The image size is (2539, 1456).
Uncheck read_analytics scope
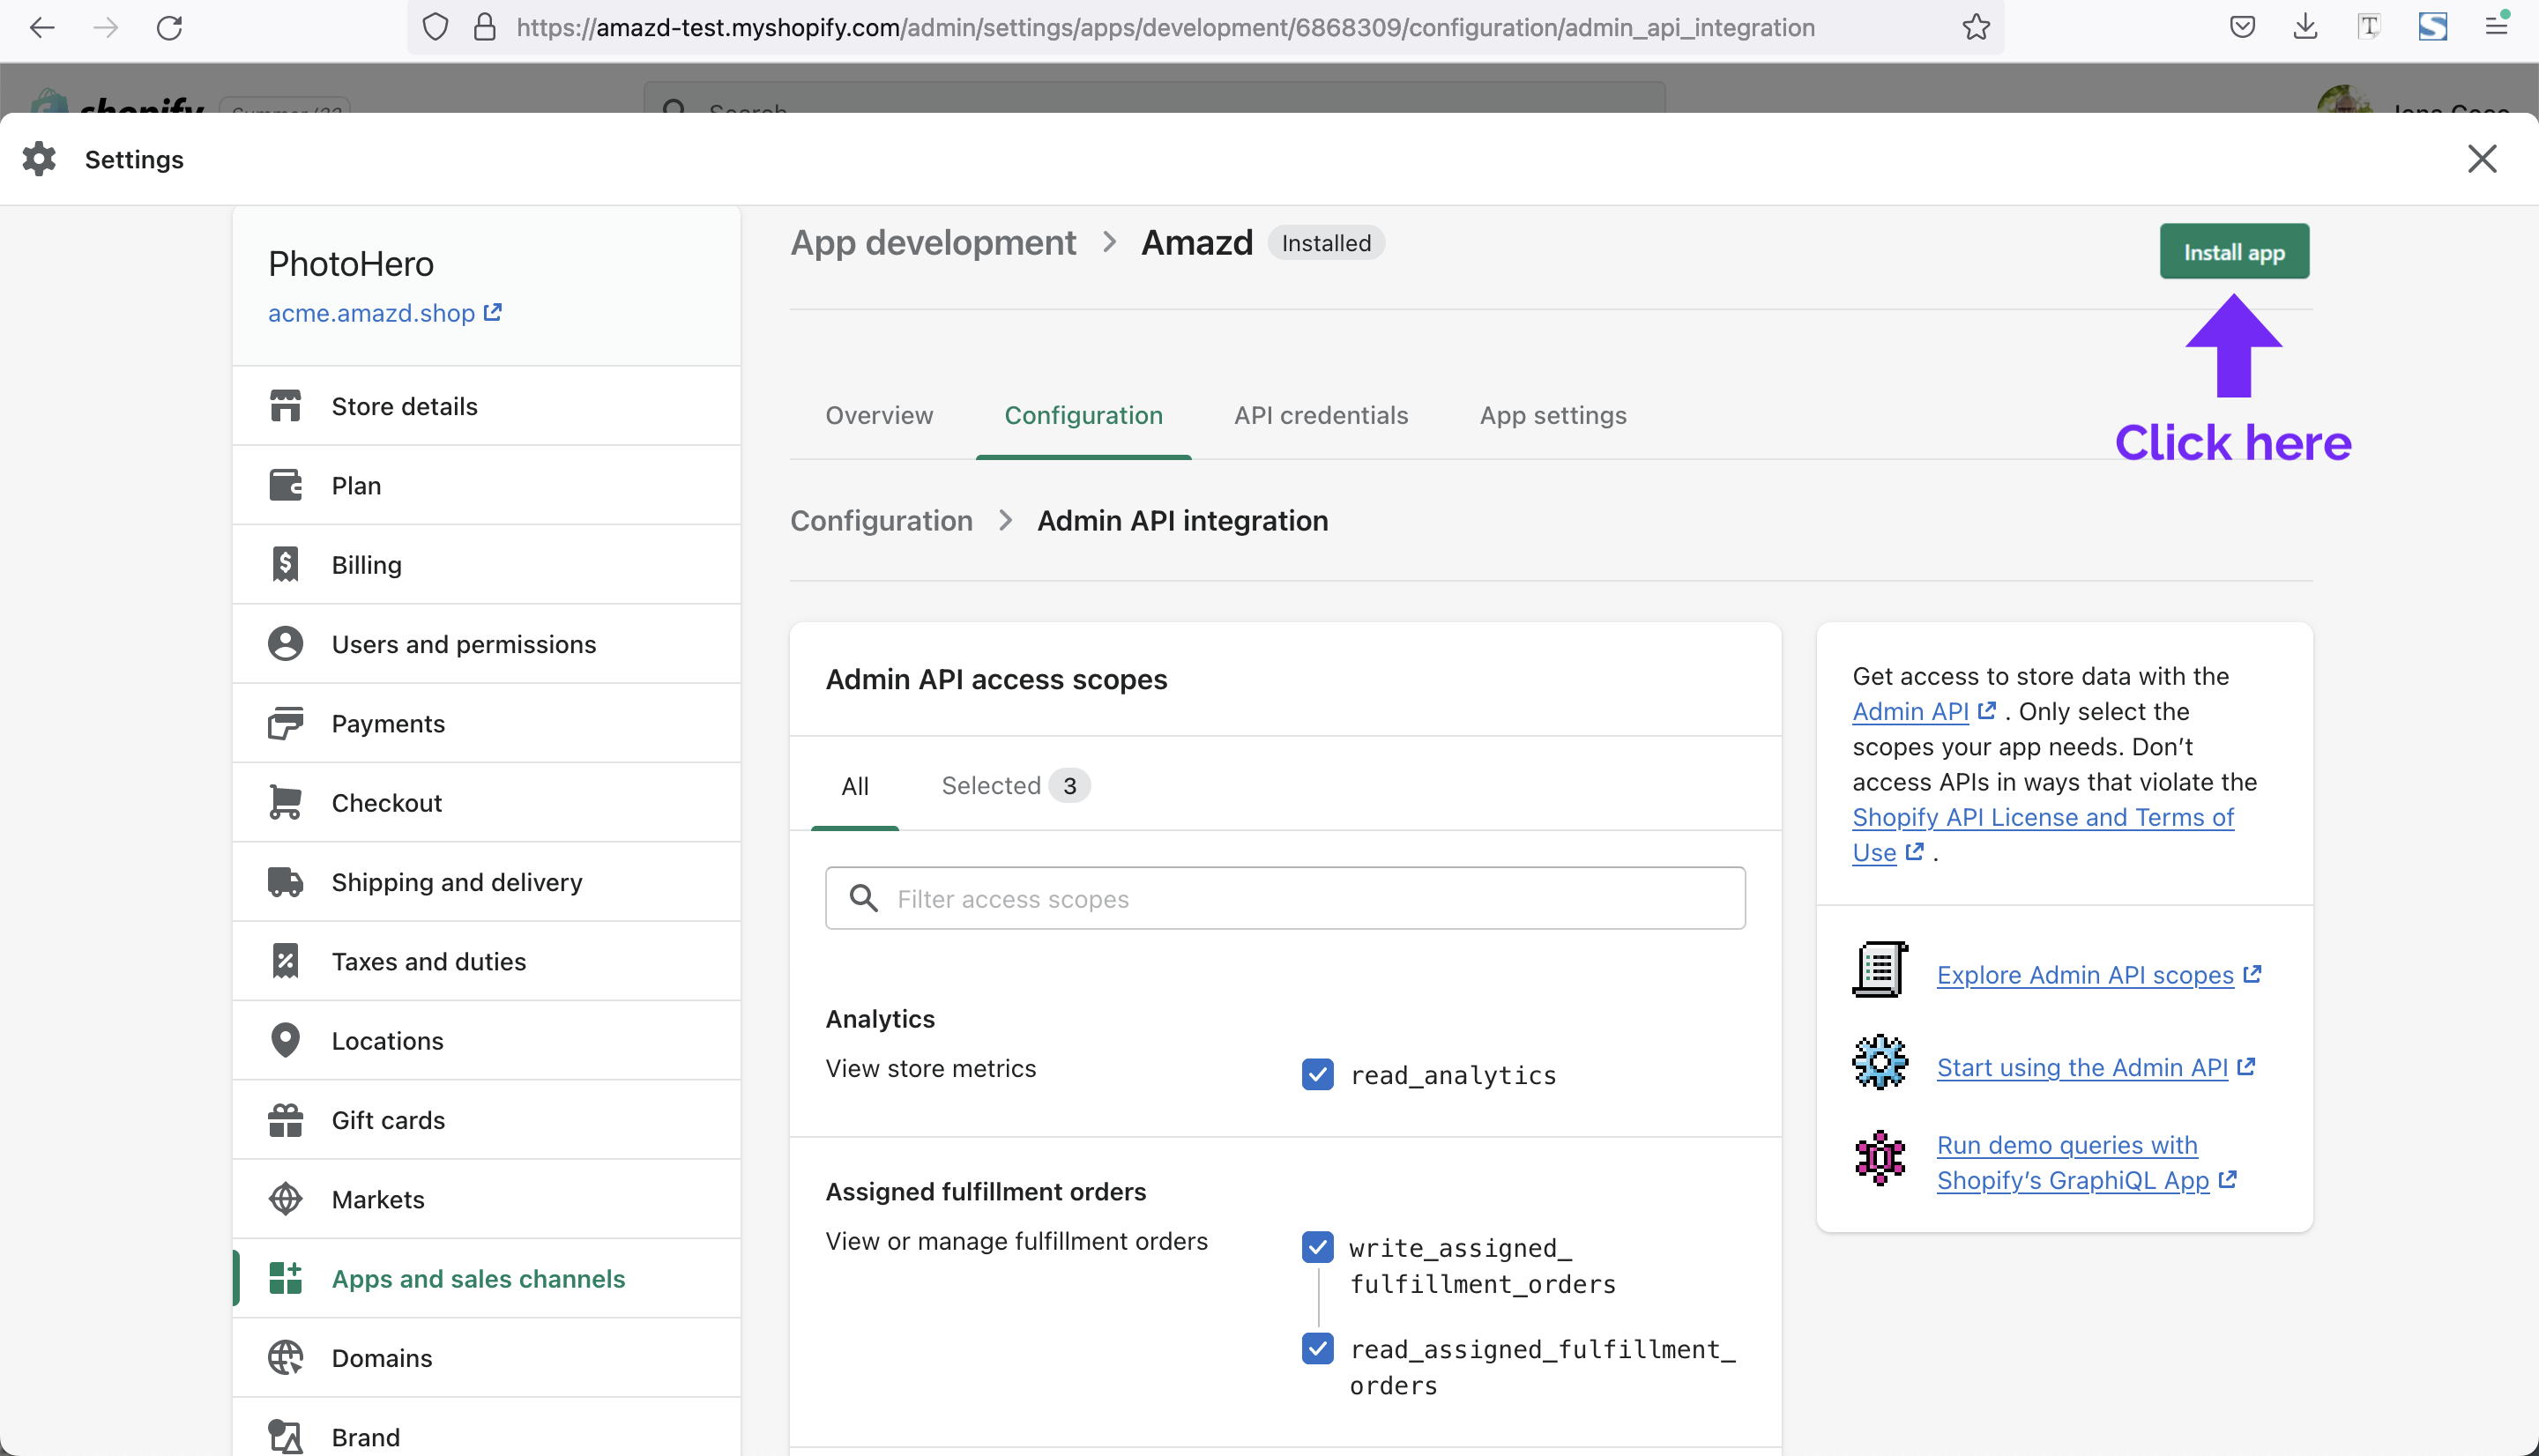tap(1317, 1074)
